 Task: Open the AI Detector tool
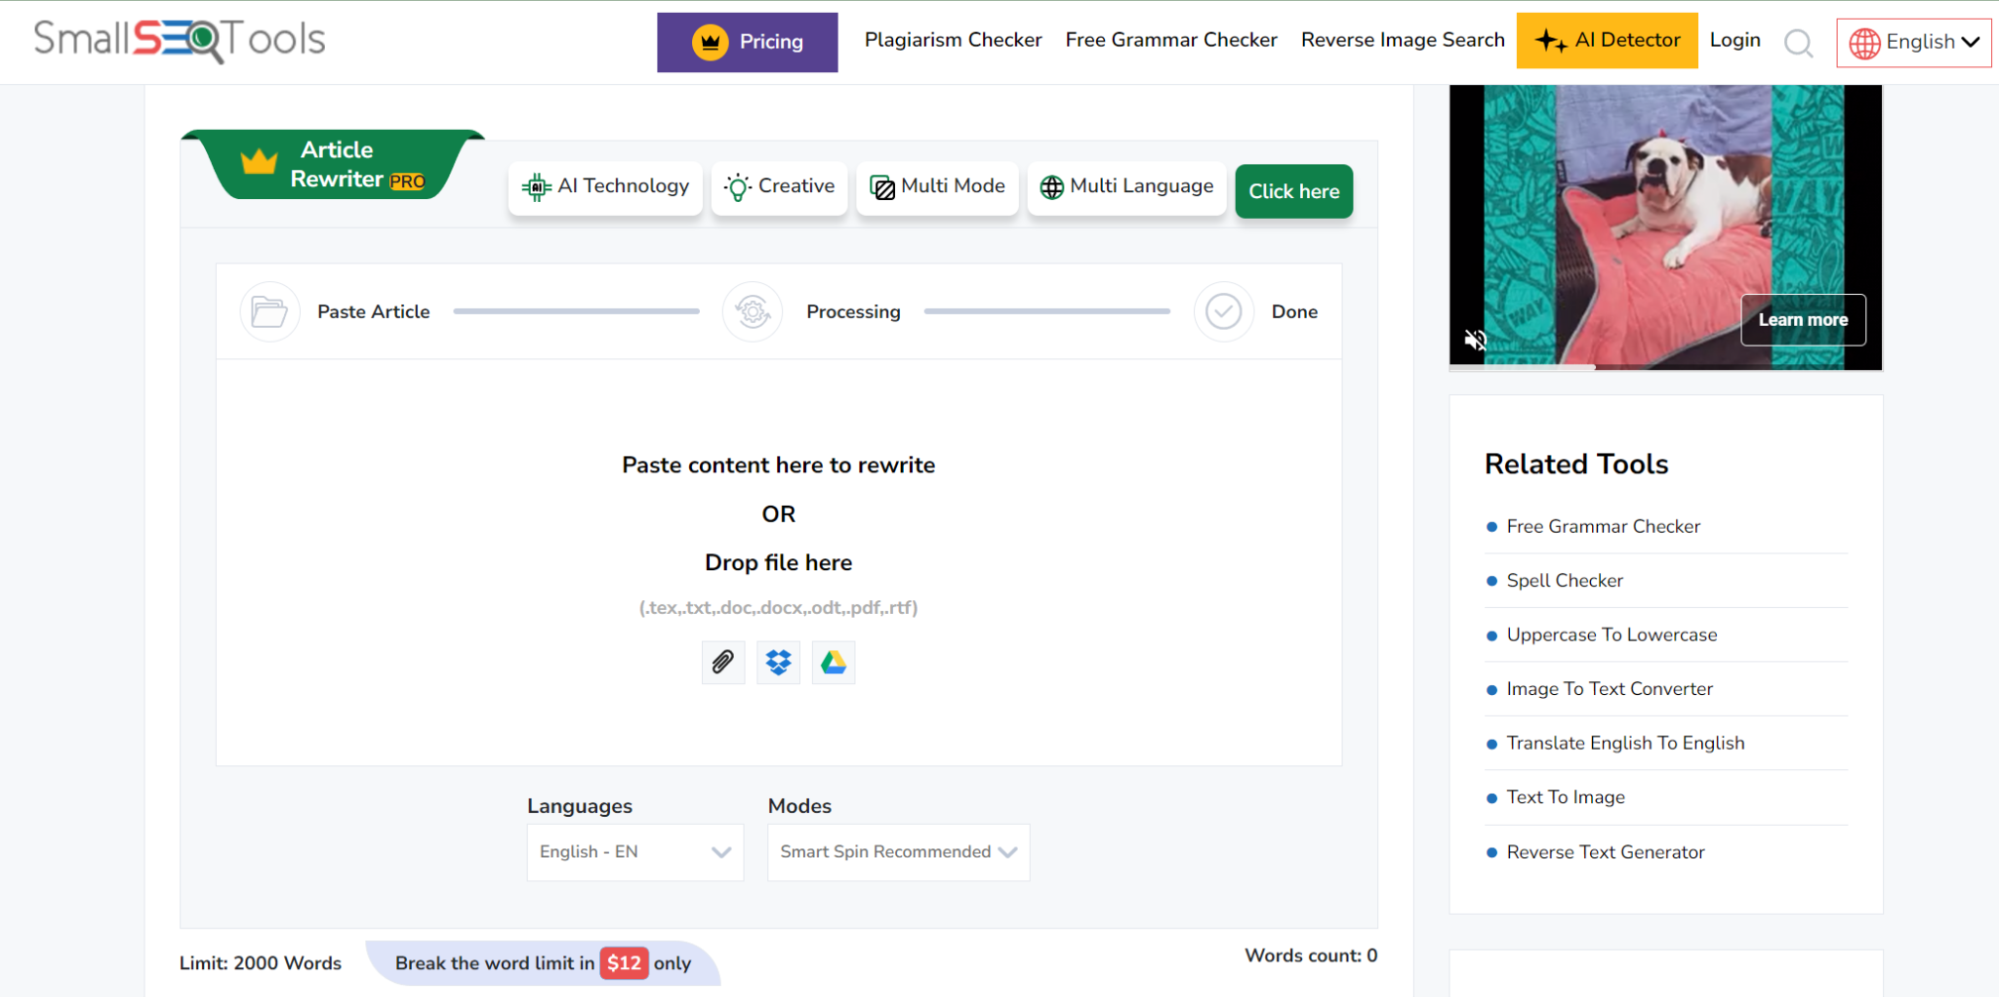point(1607,41)
